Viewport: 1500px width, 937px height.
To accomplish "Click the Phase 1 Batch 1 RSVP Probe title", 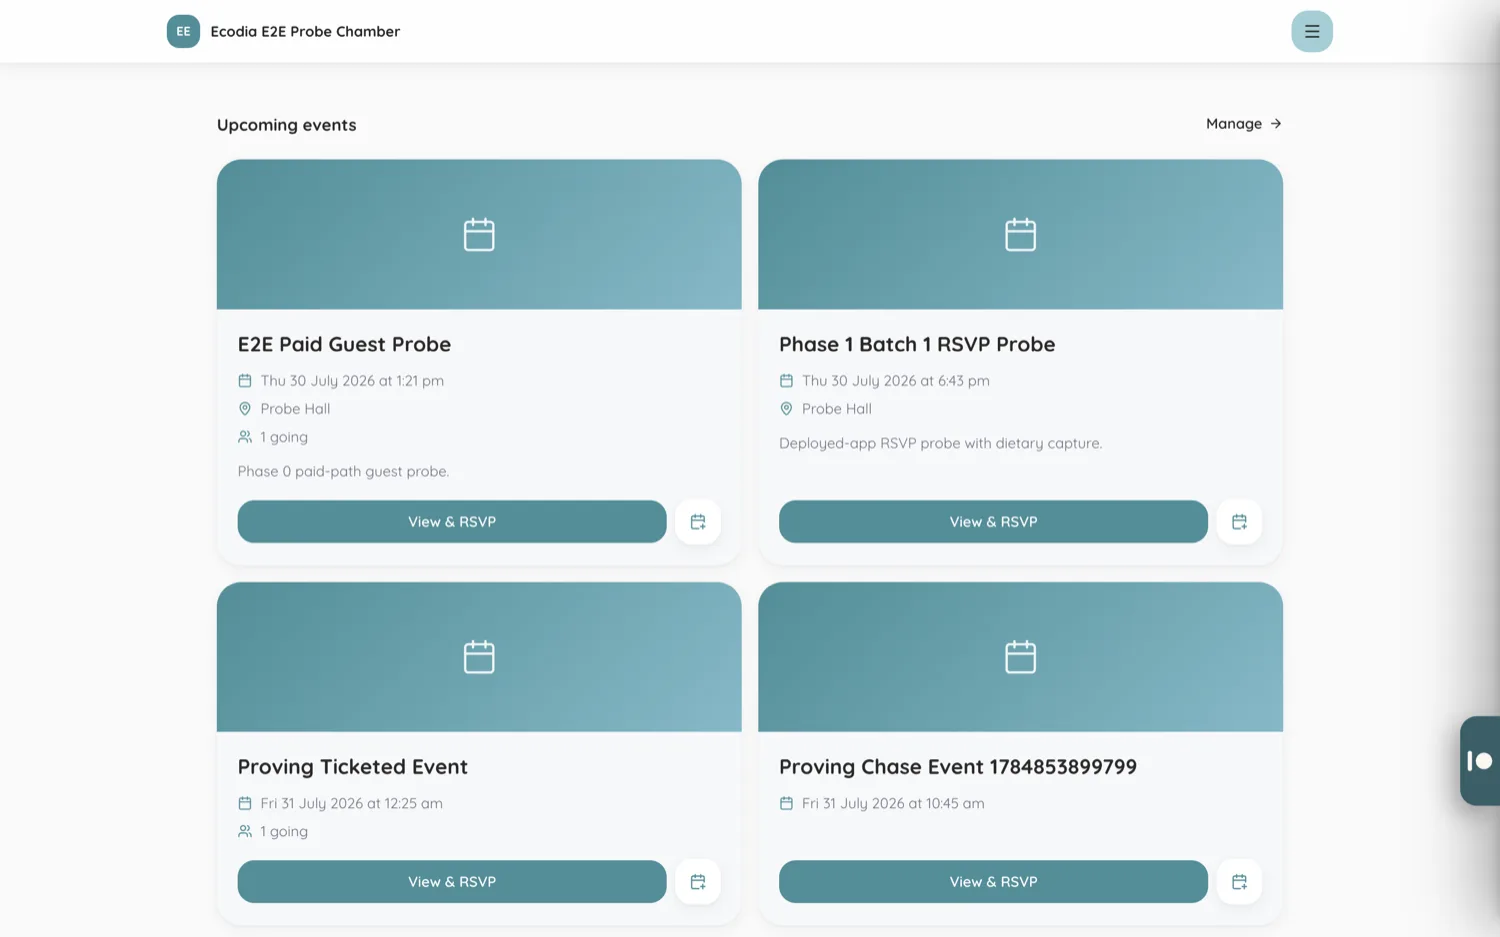I will [917, 344].
